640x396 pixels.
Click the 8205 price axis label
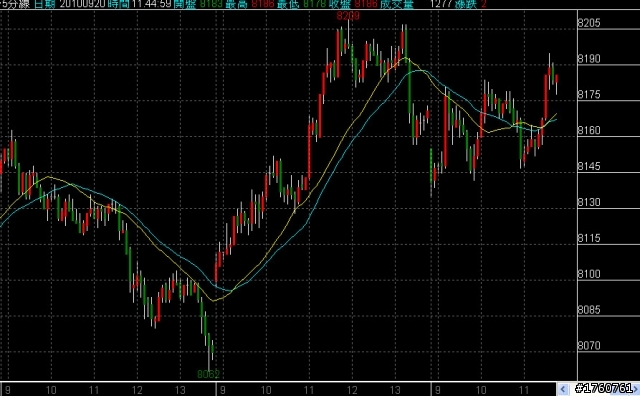589,23
